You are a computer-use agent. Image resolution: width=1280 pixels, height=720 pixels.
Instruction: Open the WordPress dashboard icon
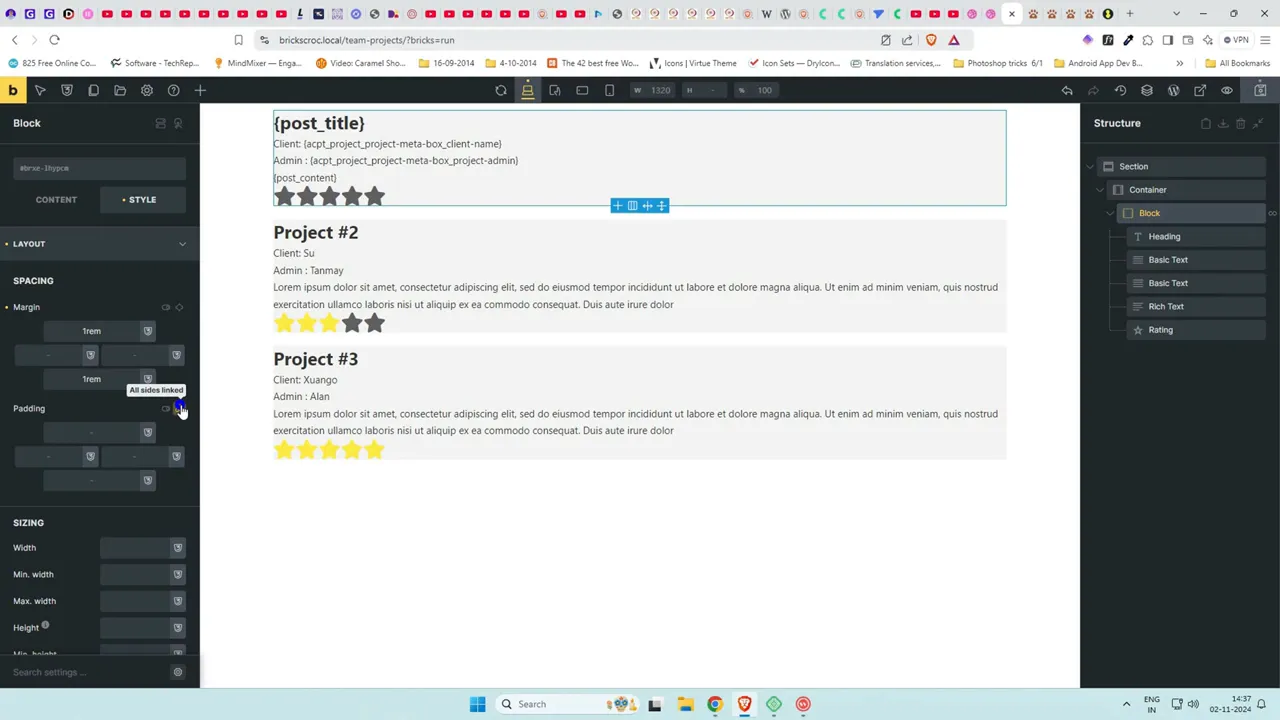(1173, 90)
